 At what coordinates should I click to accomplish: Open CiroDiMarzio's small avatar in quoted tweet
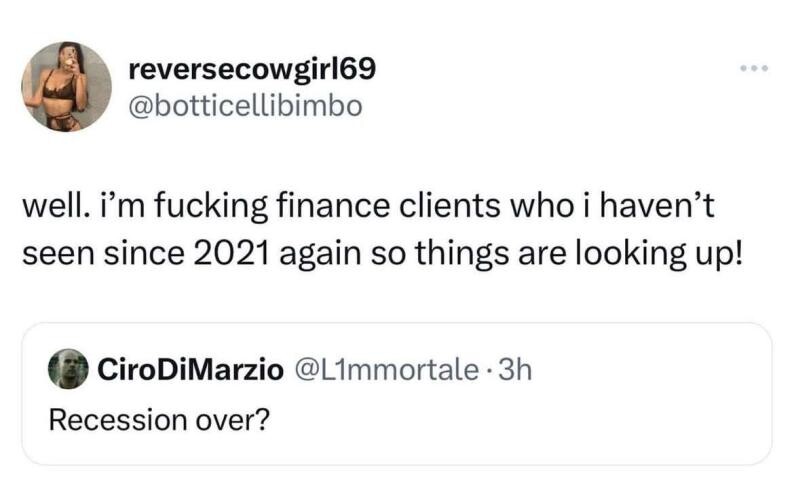tap(68, 369)
